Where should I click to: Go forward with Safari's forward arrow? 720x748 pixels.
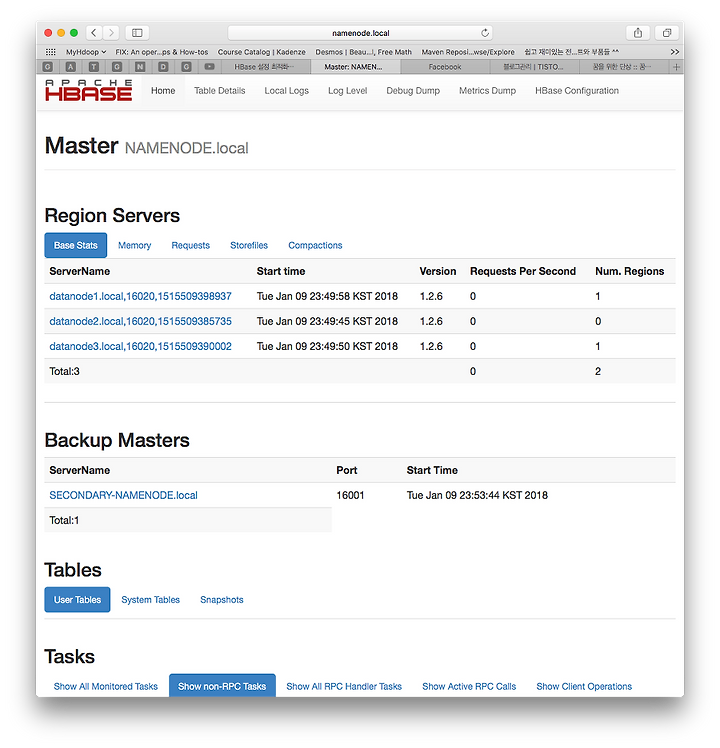[x=111, y=32]
